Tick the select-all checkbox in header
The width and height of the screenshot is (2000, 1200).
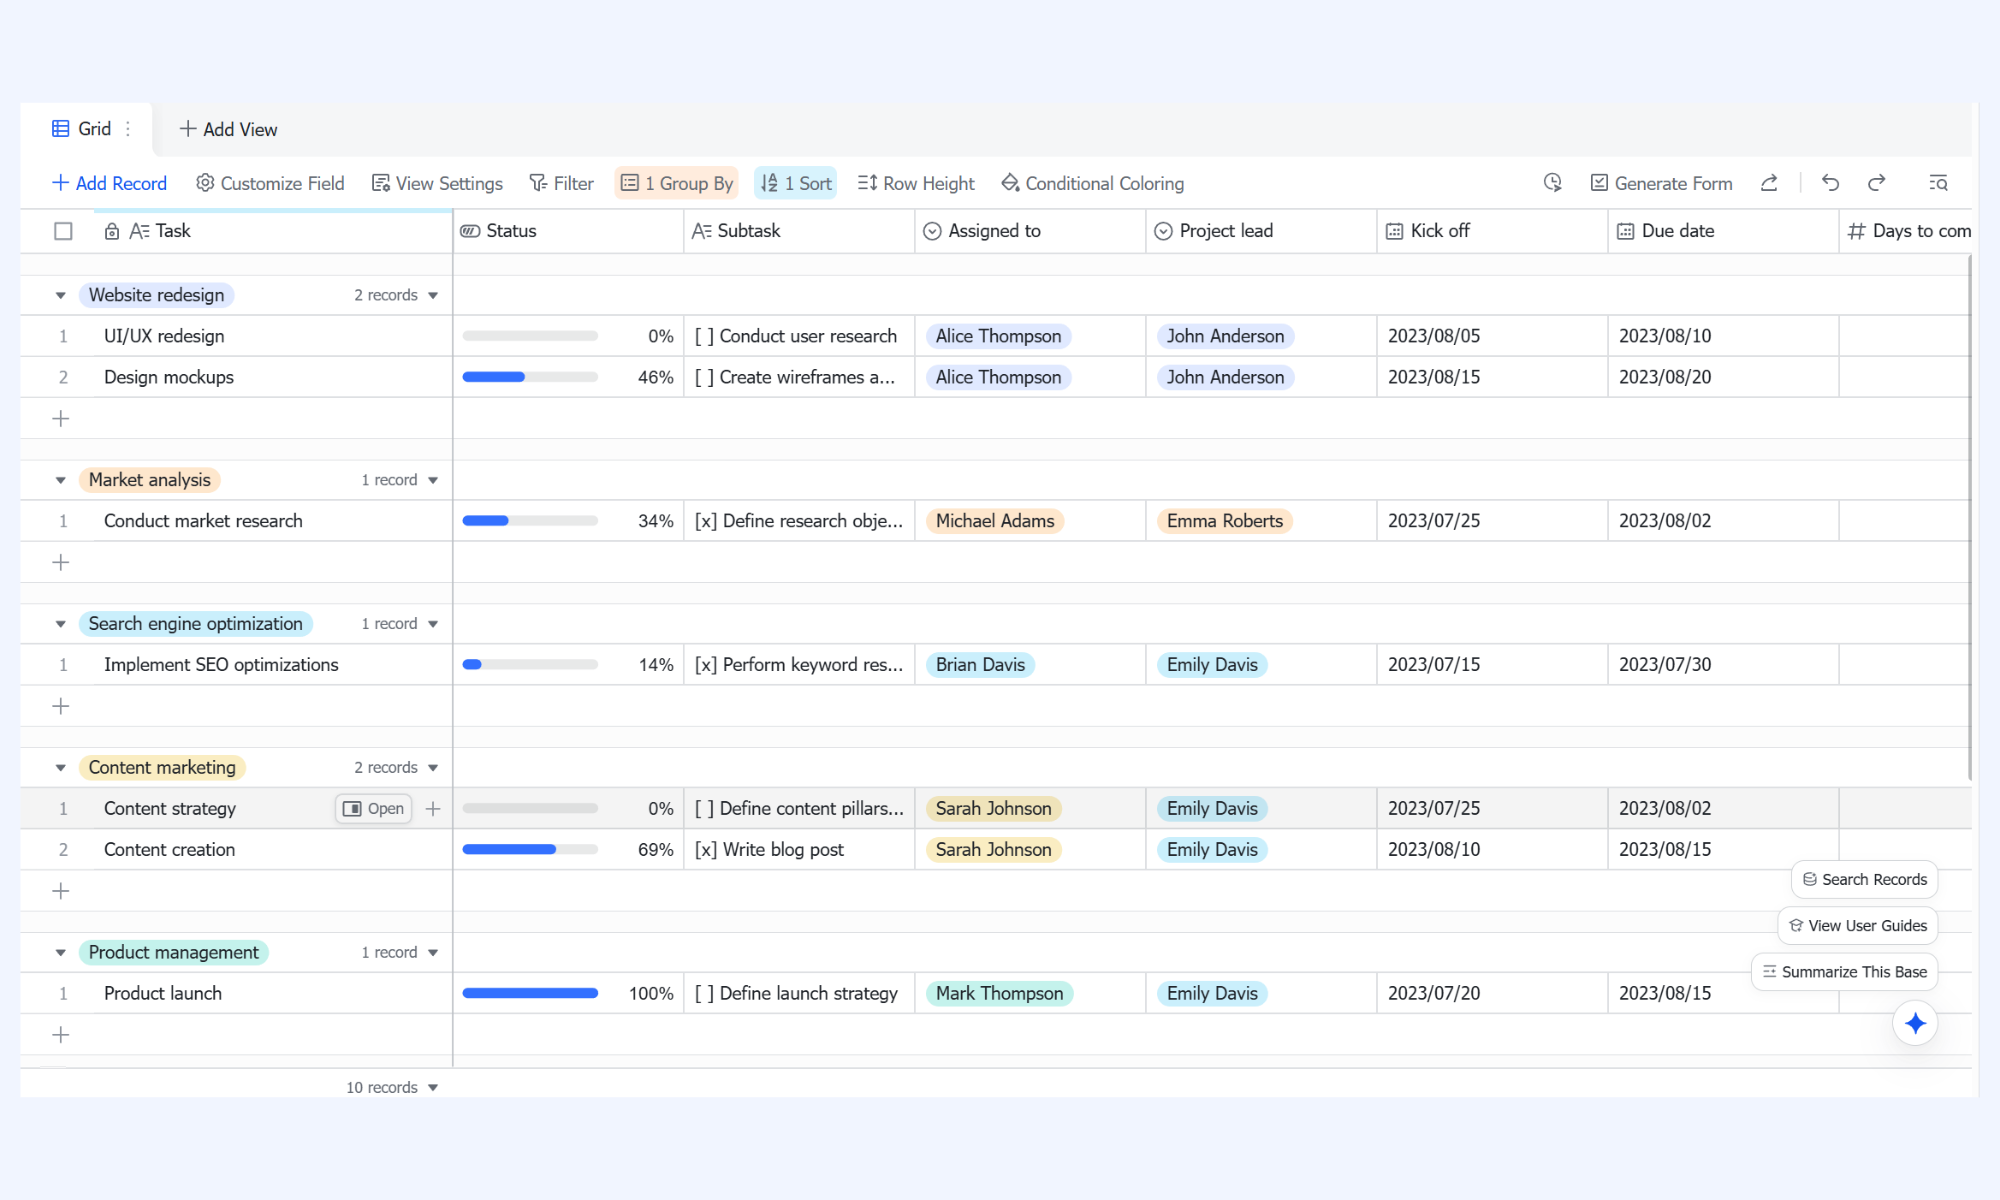pyautogui.click(x=63, y=231)
